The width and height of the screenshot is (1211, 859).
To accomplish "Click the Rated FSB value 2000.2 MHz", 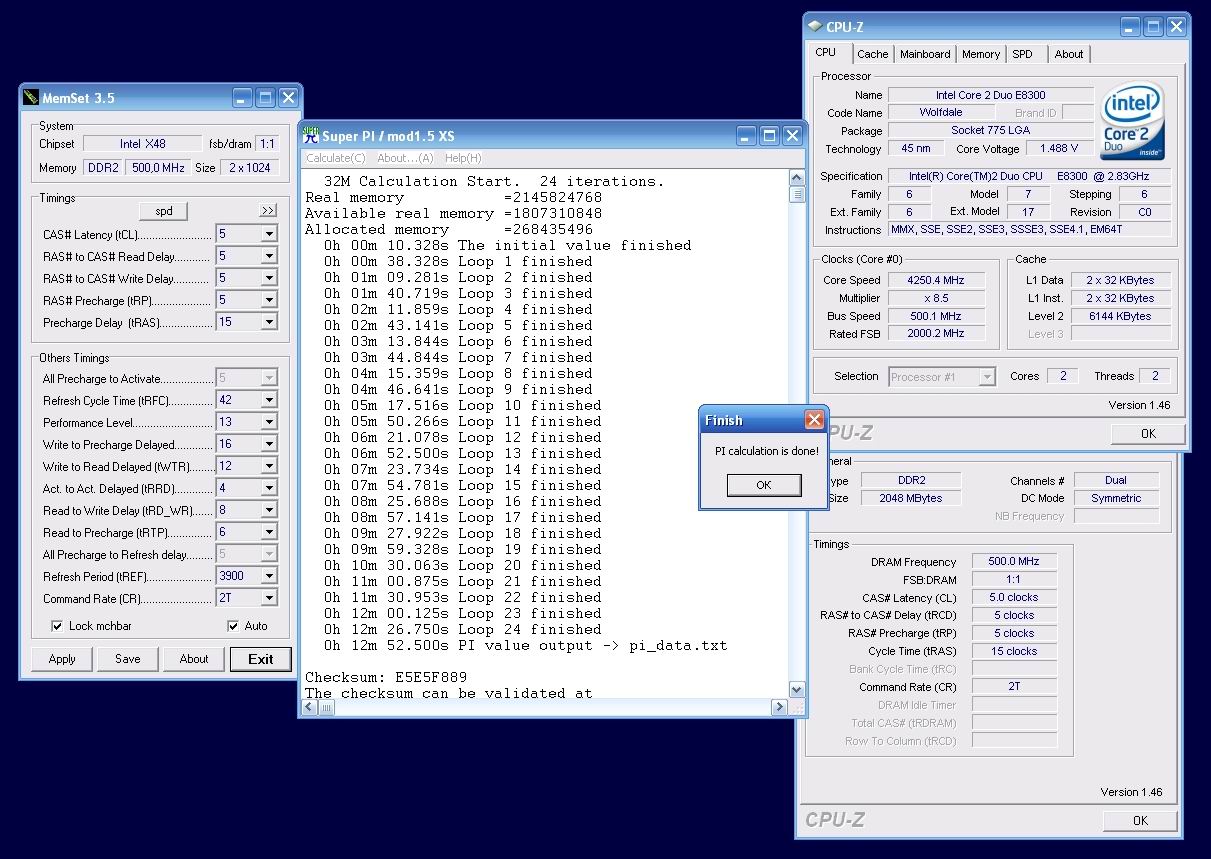I will pos(935,334).
